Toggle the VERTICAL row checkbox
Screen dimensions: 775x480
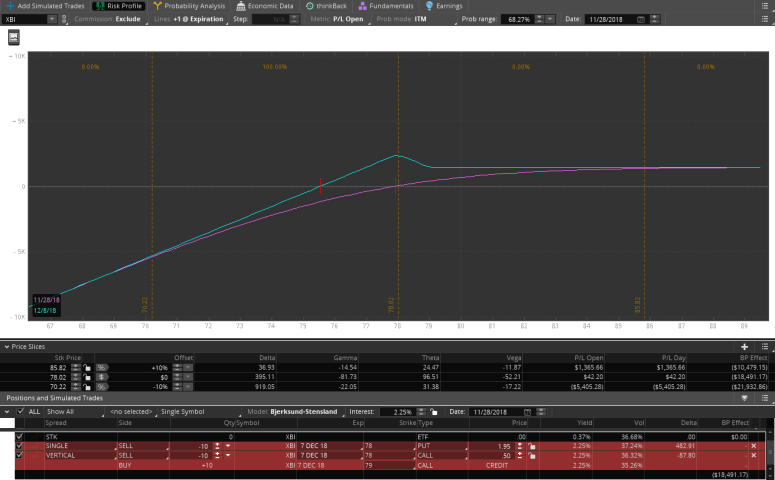coord(19,455)
